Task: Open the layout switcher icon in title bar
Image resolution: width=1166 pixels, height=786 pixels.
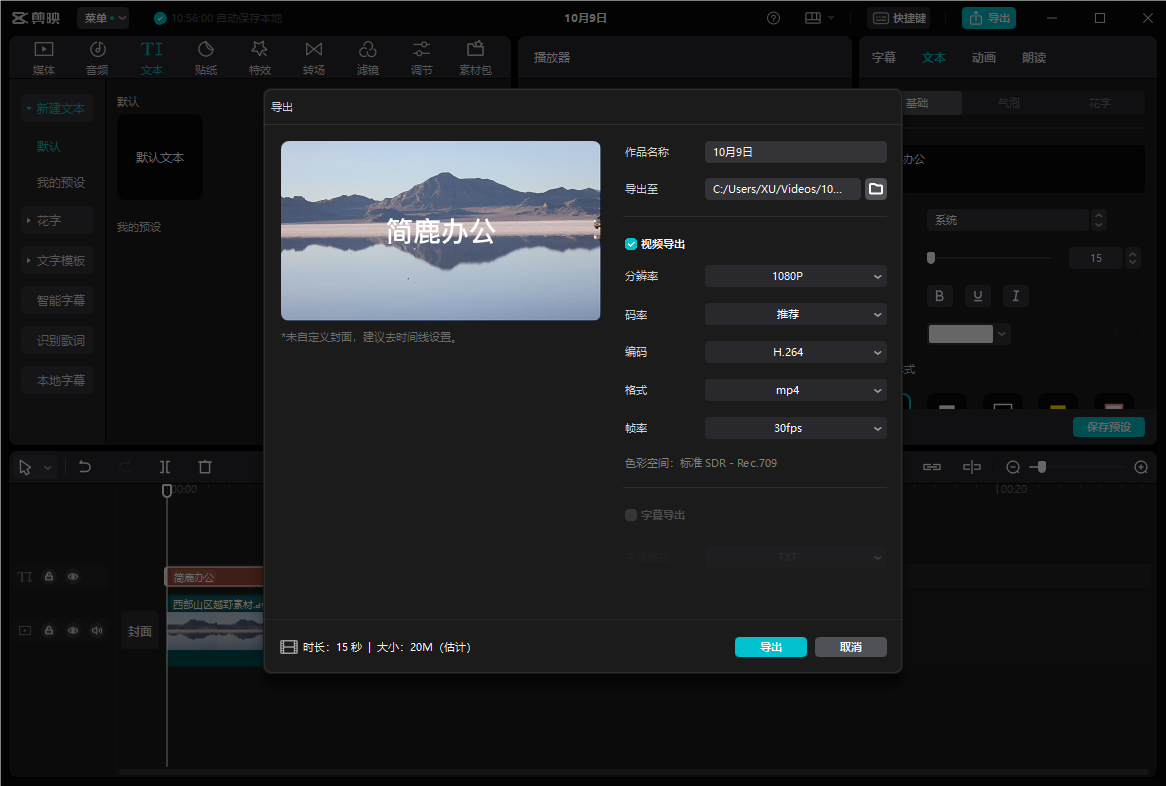Action: (x=813, y=18)
